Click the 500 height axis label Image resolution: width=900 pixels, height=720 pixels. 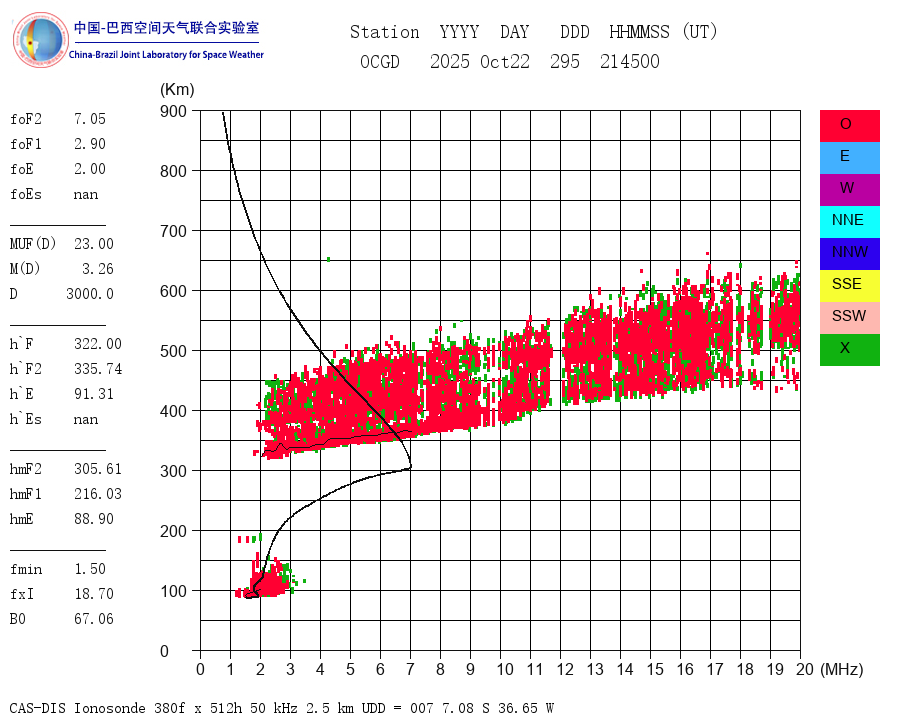pos(173,351)
